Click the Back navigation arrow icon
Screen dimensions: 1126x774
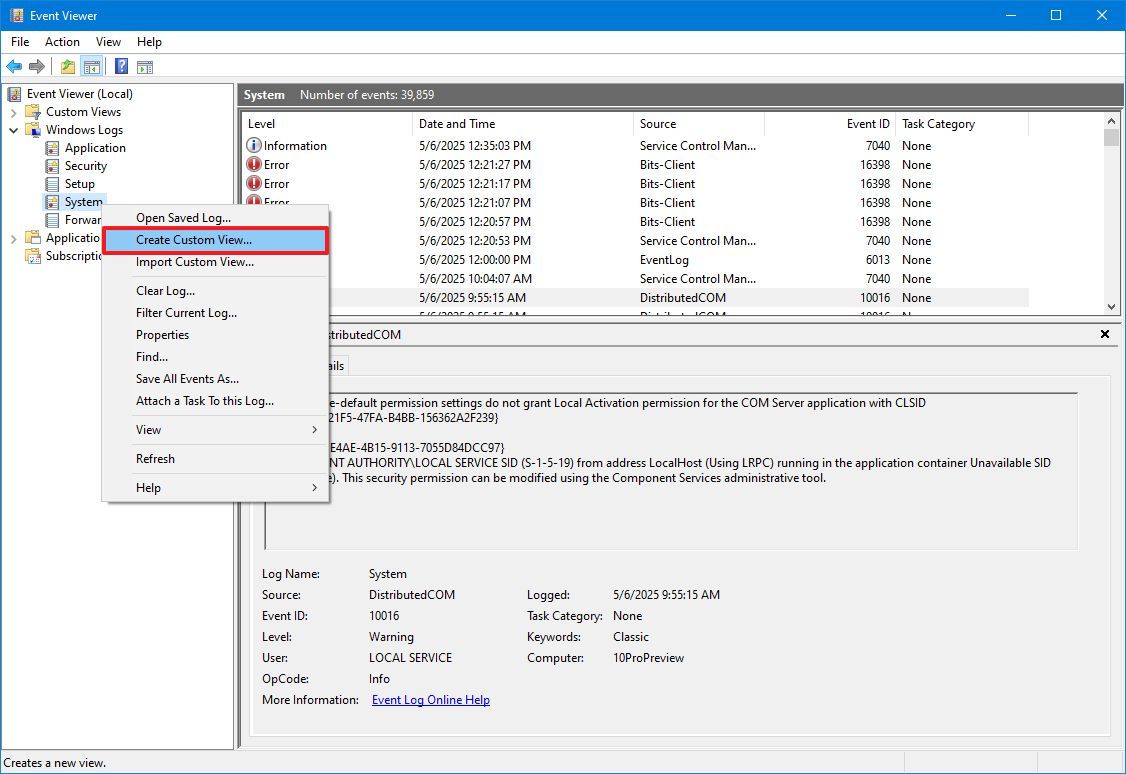[x=14, y=66]
